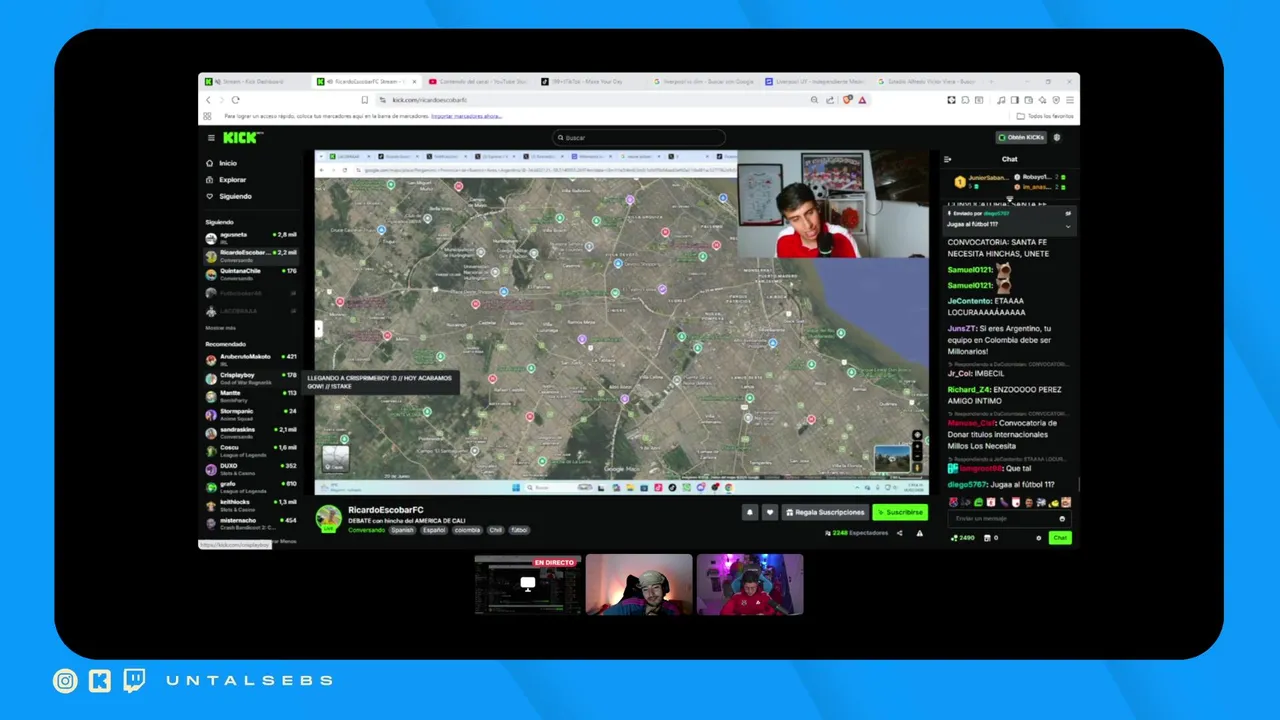This screenshot has height=720, width=1280.
Task: Expand the pinned message chevron in chat
Action: [1067, 225]
